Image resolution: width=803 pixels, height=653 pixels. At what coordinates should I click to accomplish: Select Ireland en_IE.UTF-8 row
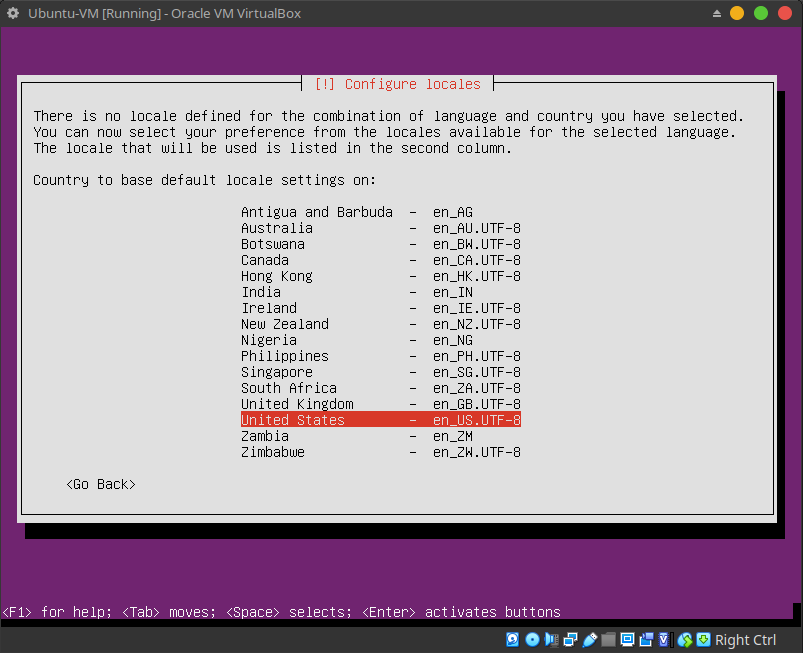click(x=381, y=308)
